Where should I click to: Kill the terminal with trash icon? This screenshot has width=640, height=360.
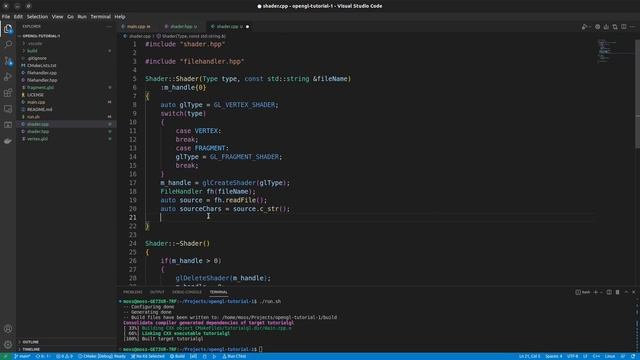[x=617, y=292]
